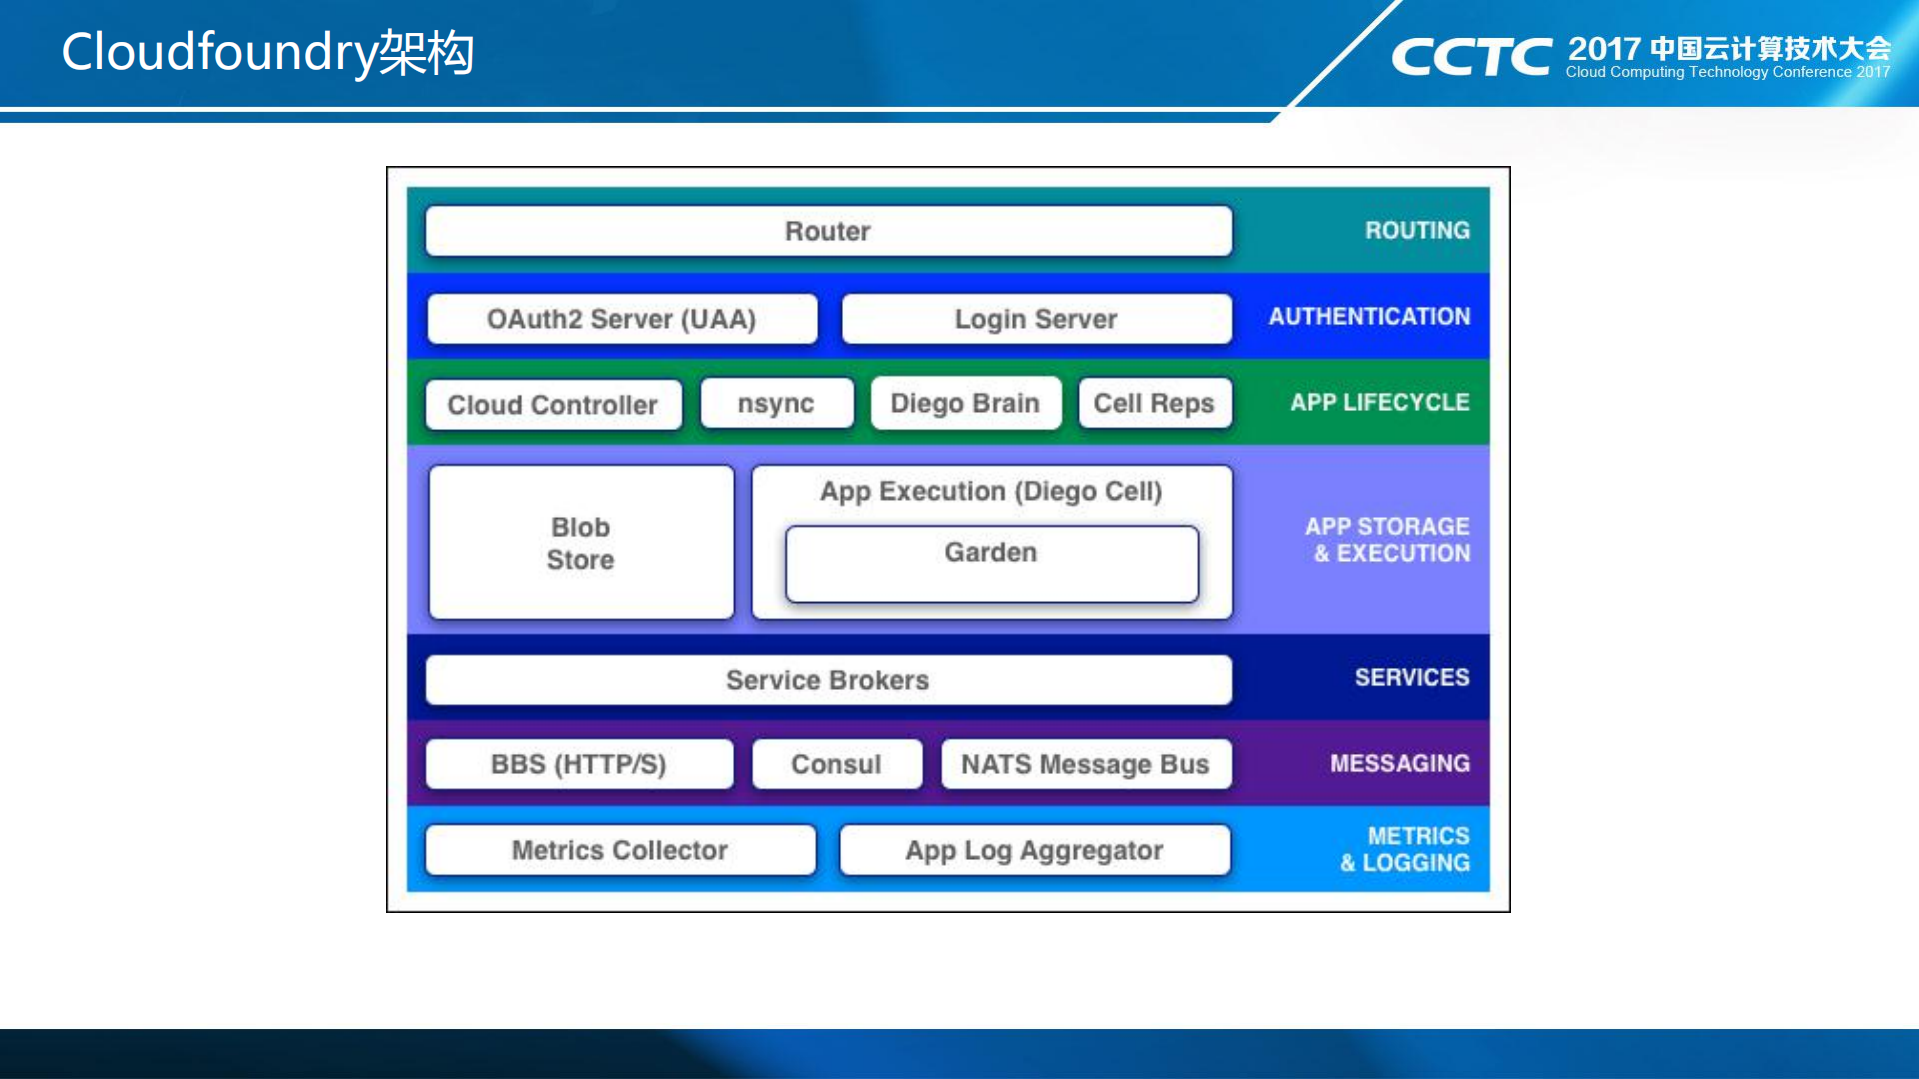Click the NATS Message Bus box

tap(1085, 765)
